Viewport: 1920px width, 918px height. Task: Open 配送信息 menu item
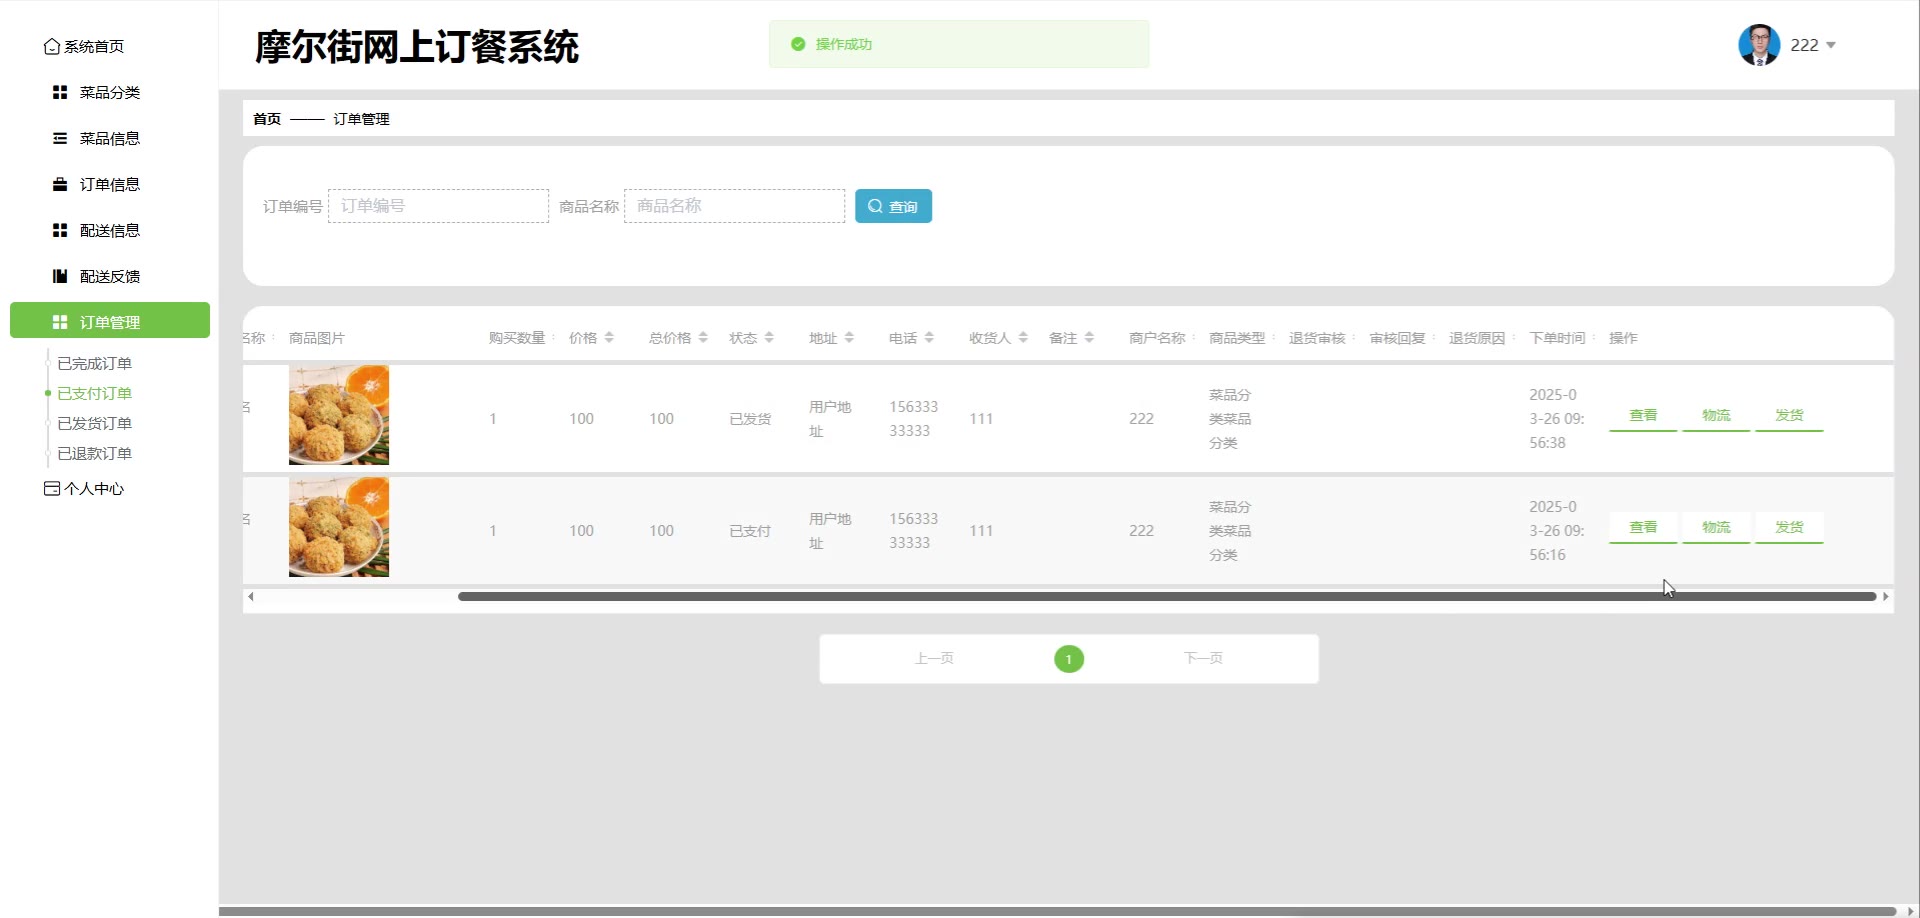pyautogui.click(x=110, y=230)
